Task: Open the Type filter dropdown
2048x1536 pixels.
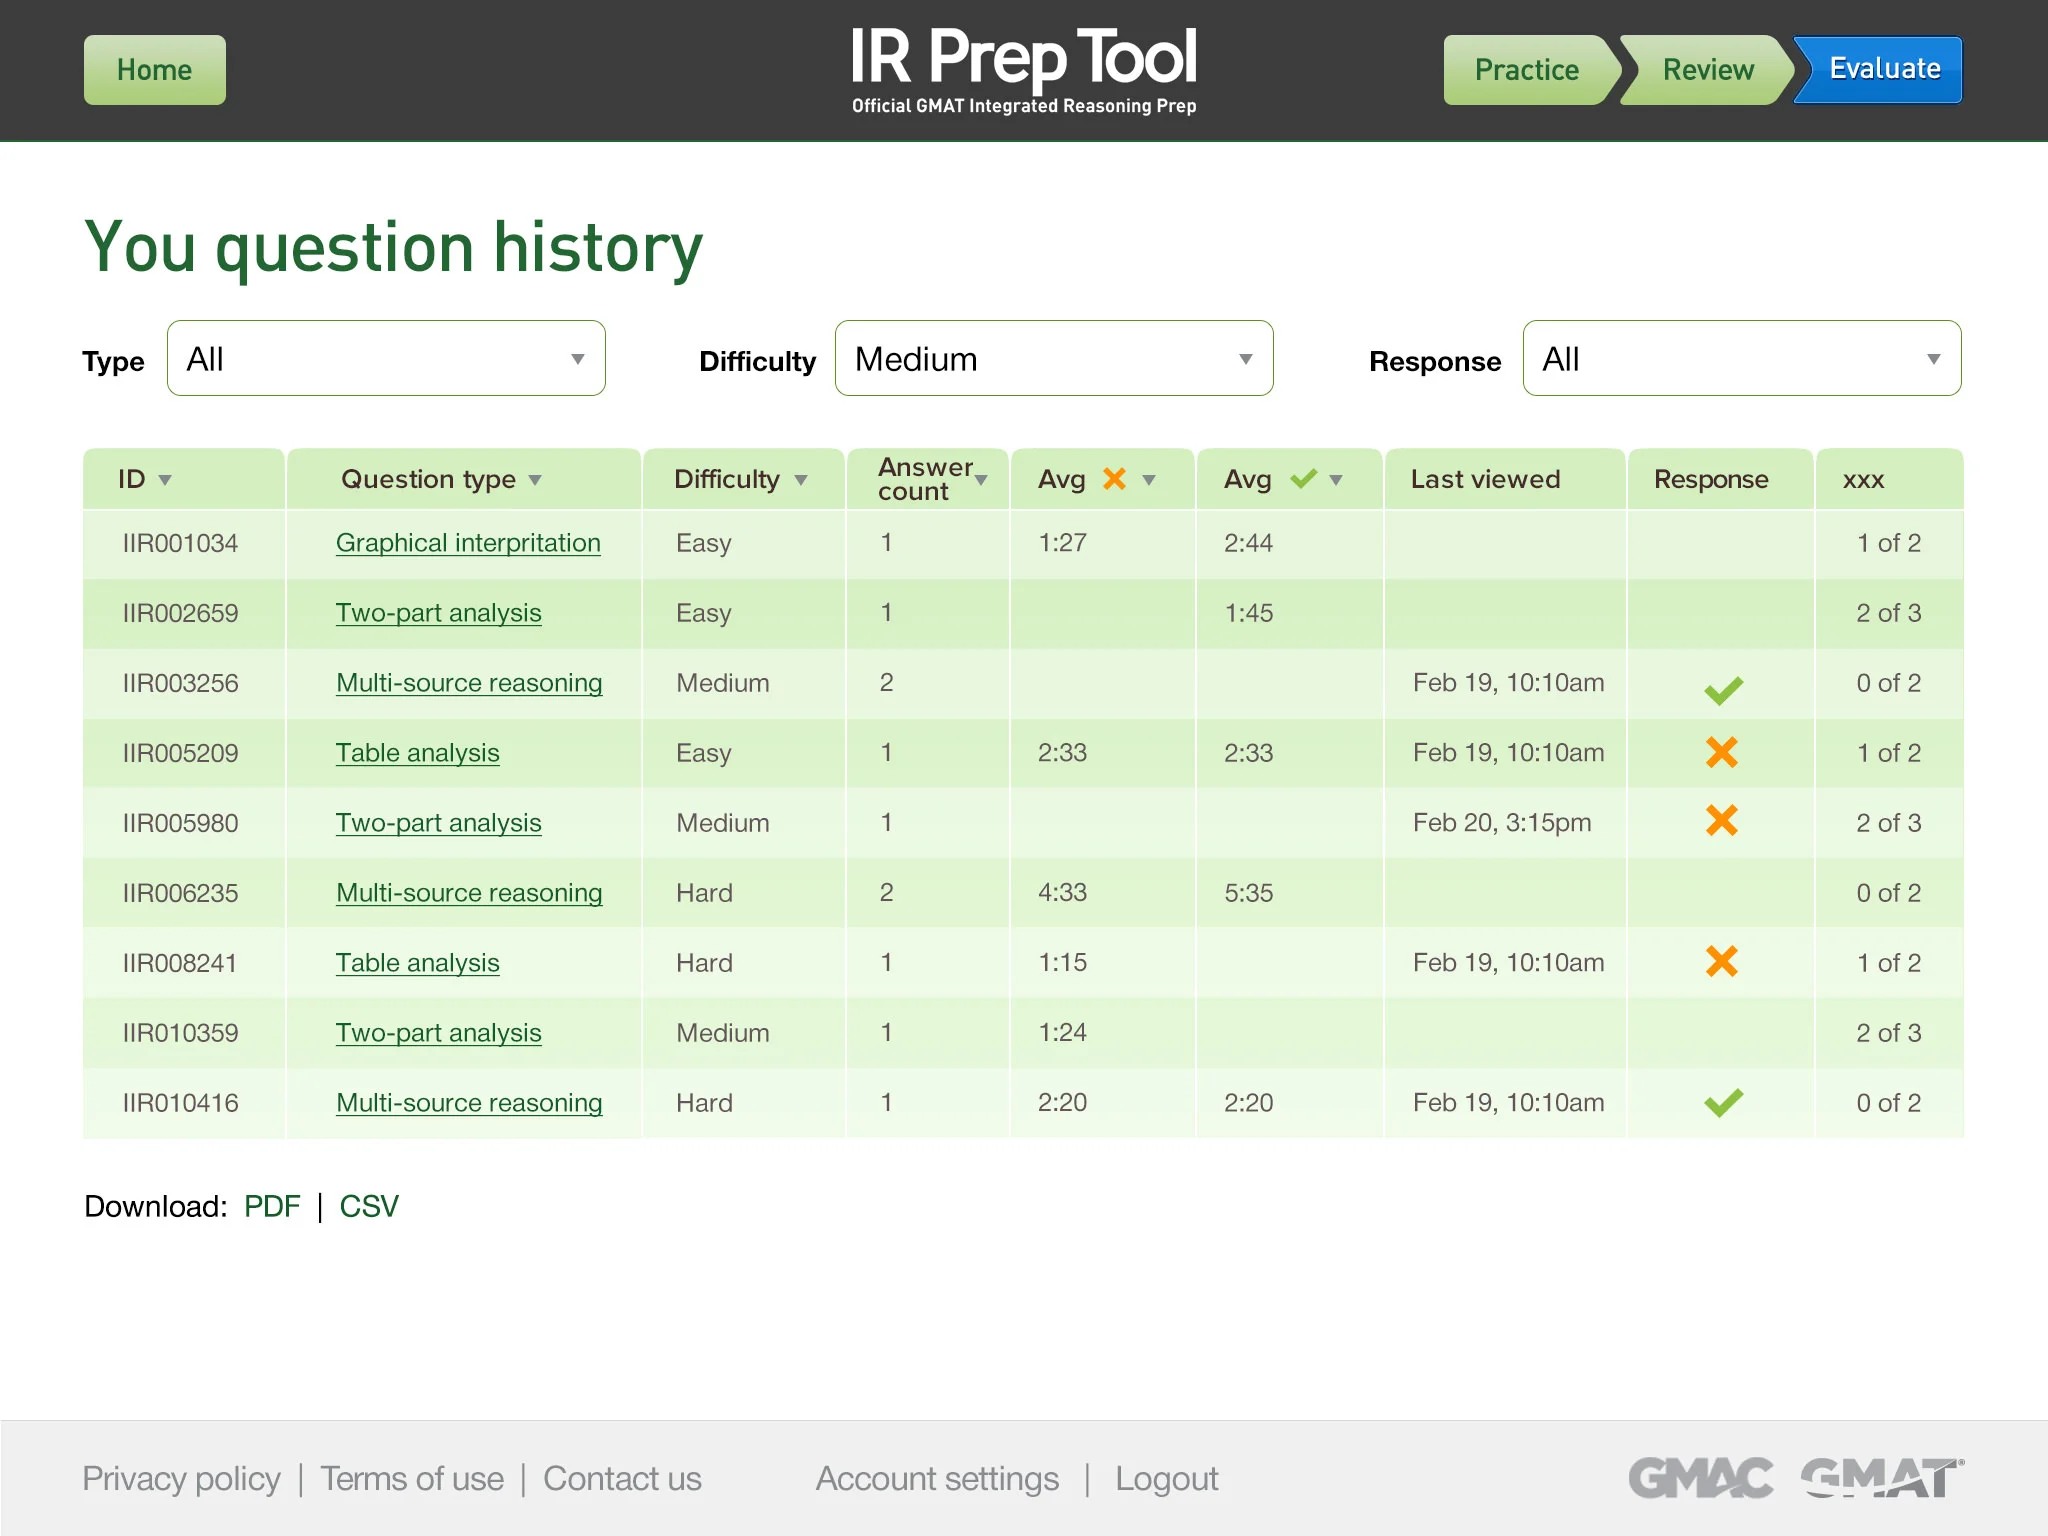Action: pos(386,358)
